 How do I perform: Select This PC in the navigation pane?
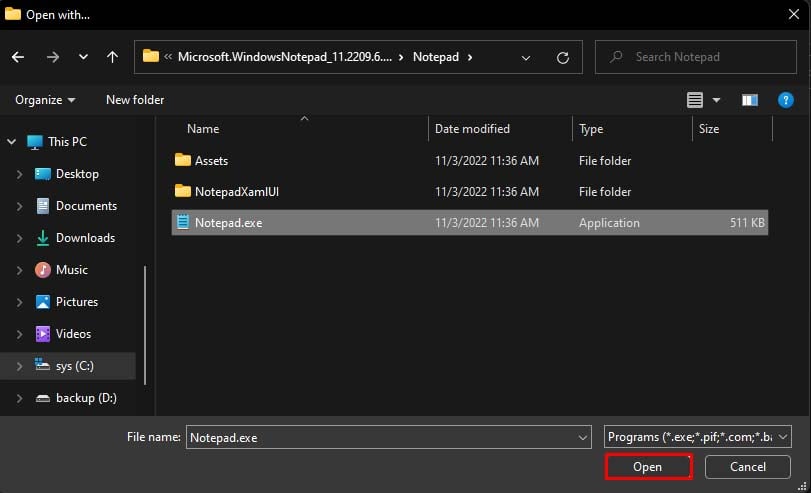67,141
